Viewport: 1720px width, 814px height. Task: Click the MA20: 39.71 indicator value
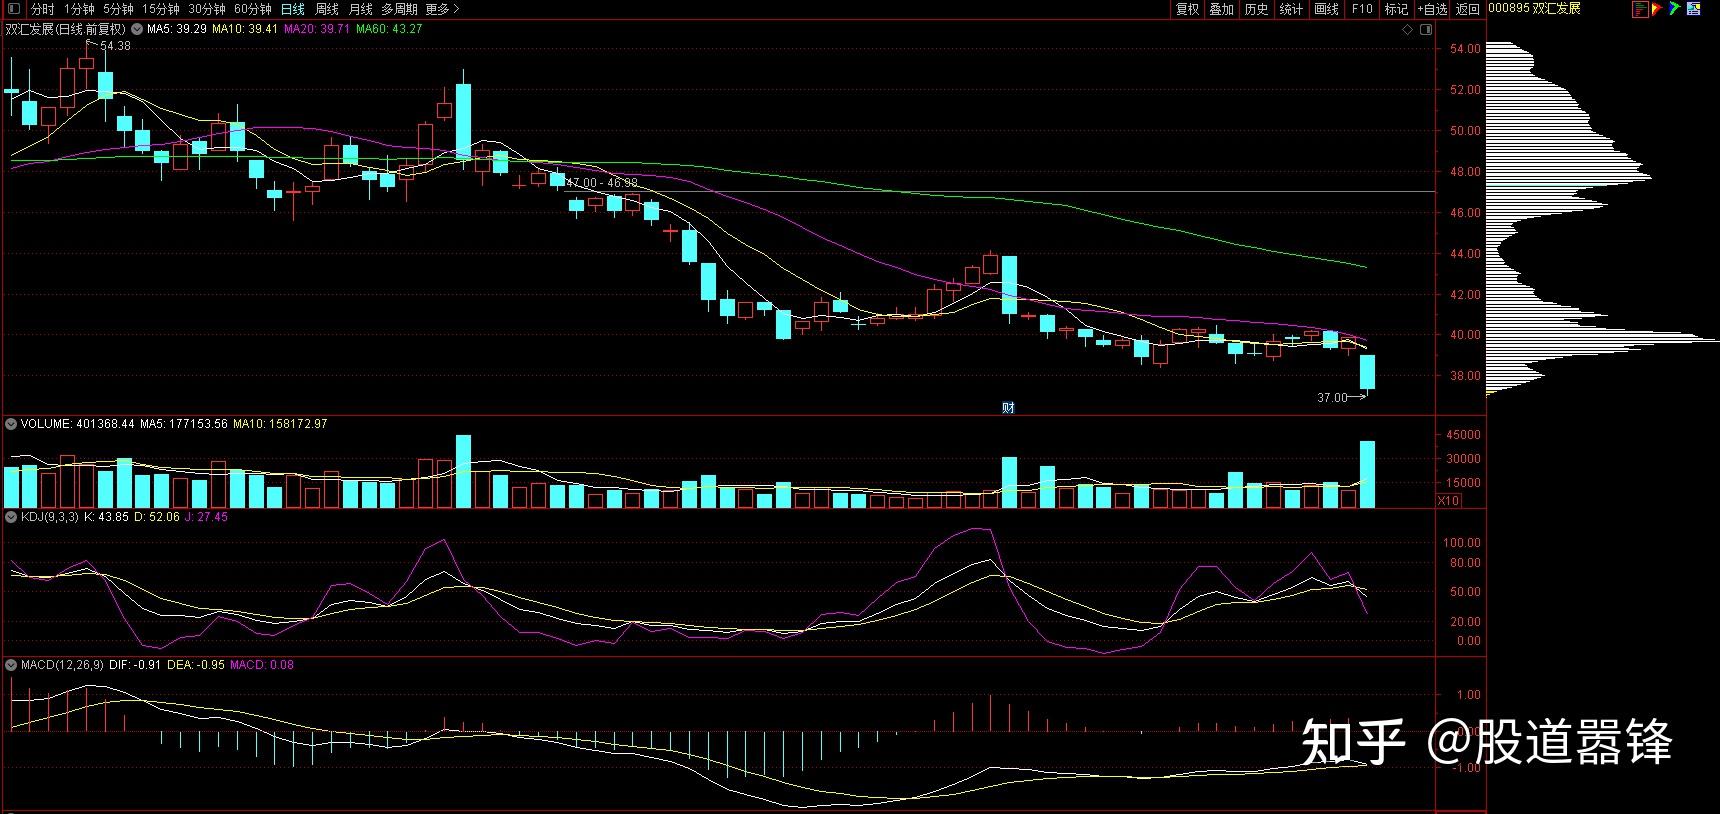pos(317,29)
